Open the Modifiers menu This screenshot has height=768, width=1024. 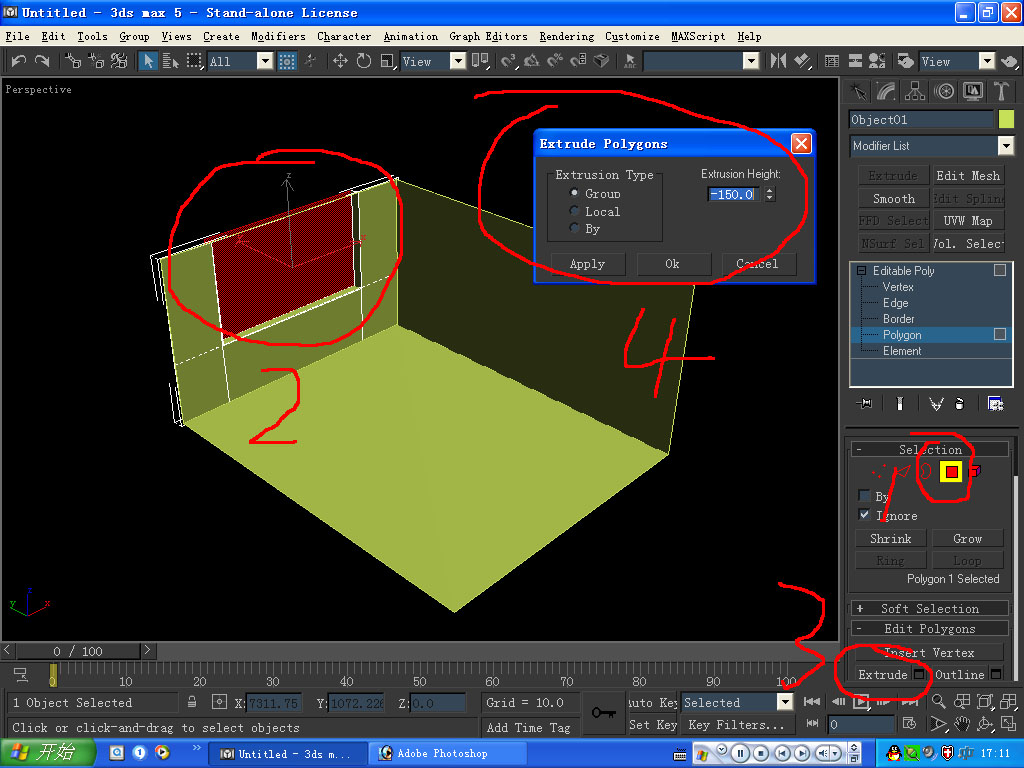(x=278, y=36)
